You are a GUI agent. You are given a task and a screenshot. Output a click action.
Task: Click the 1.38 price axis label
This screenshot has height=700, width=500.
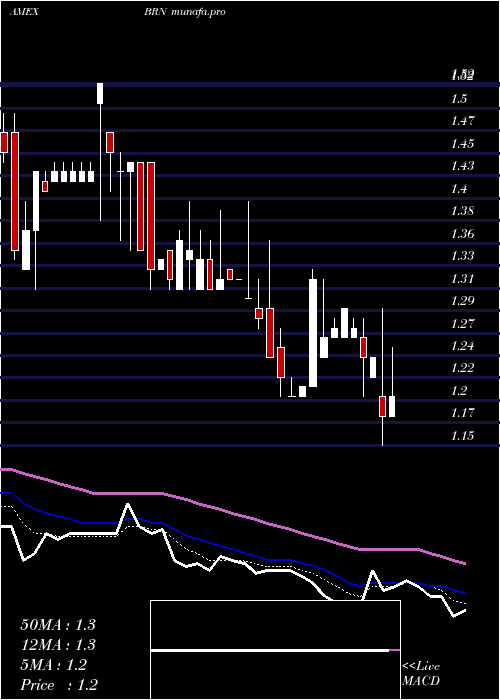point(462,211)
